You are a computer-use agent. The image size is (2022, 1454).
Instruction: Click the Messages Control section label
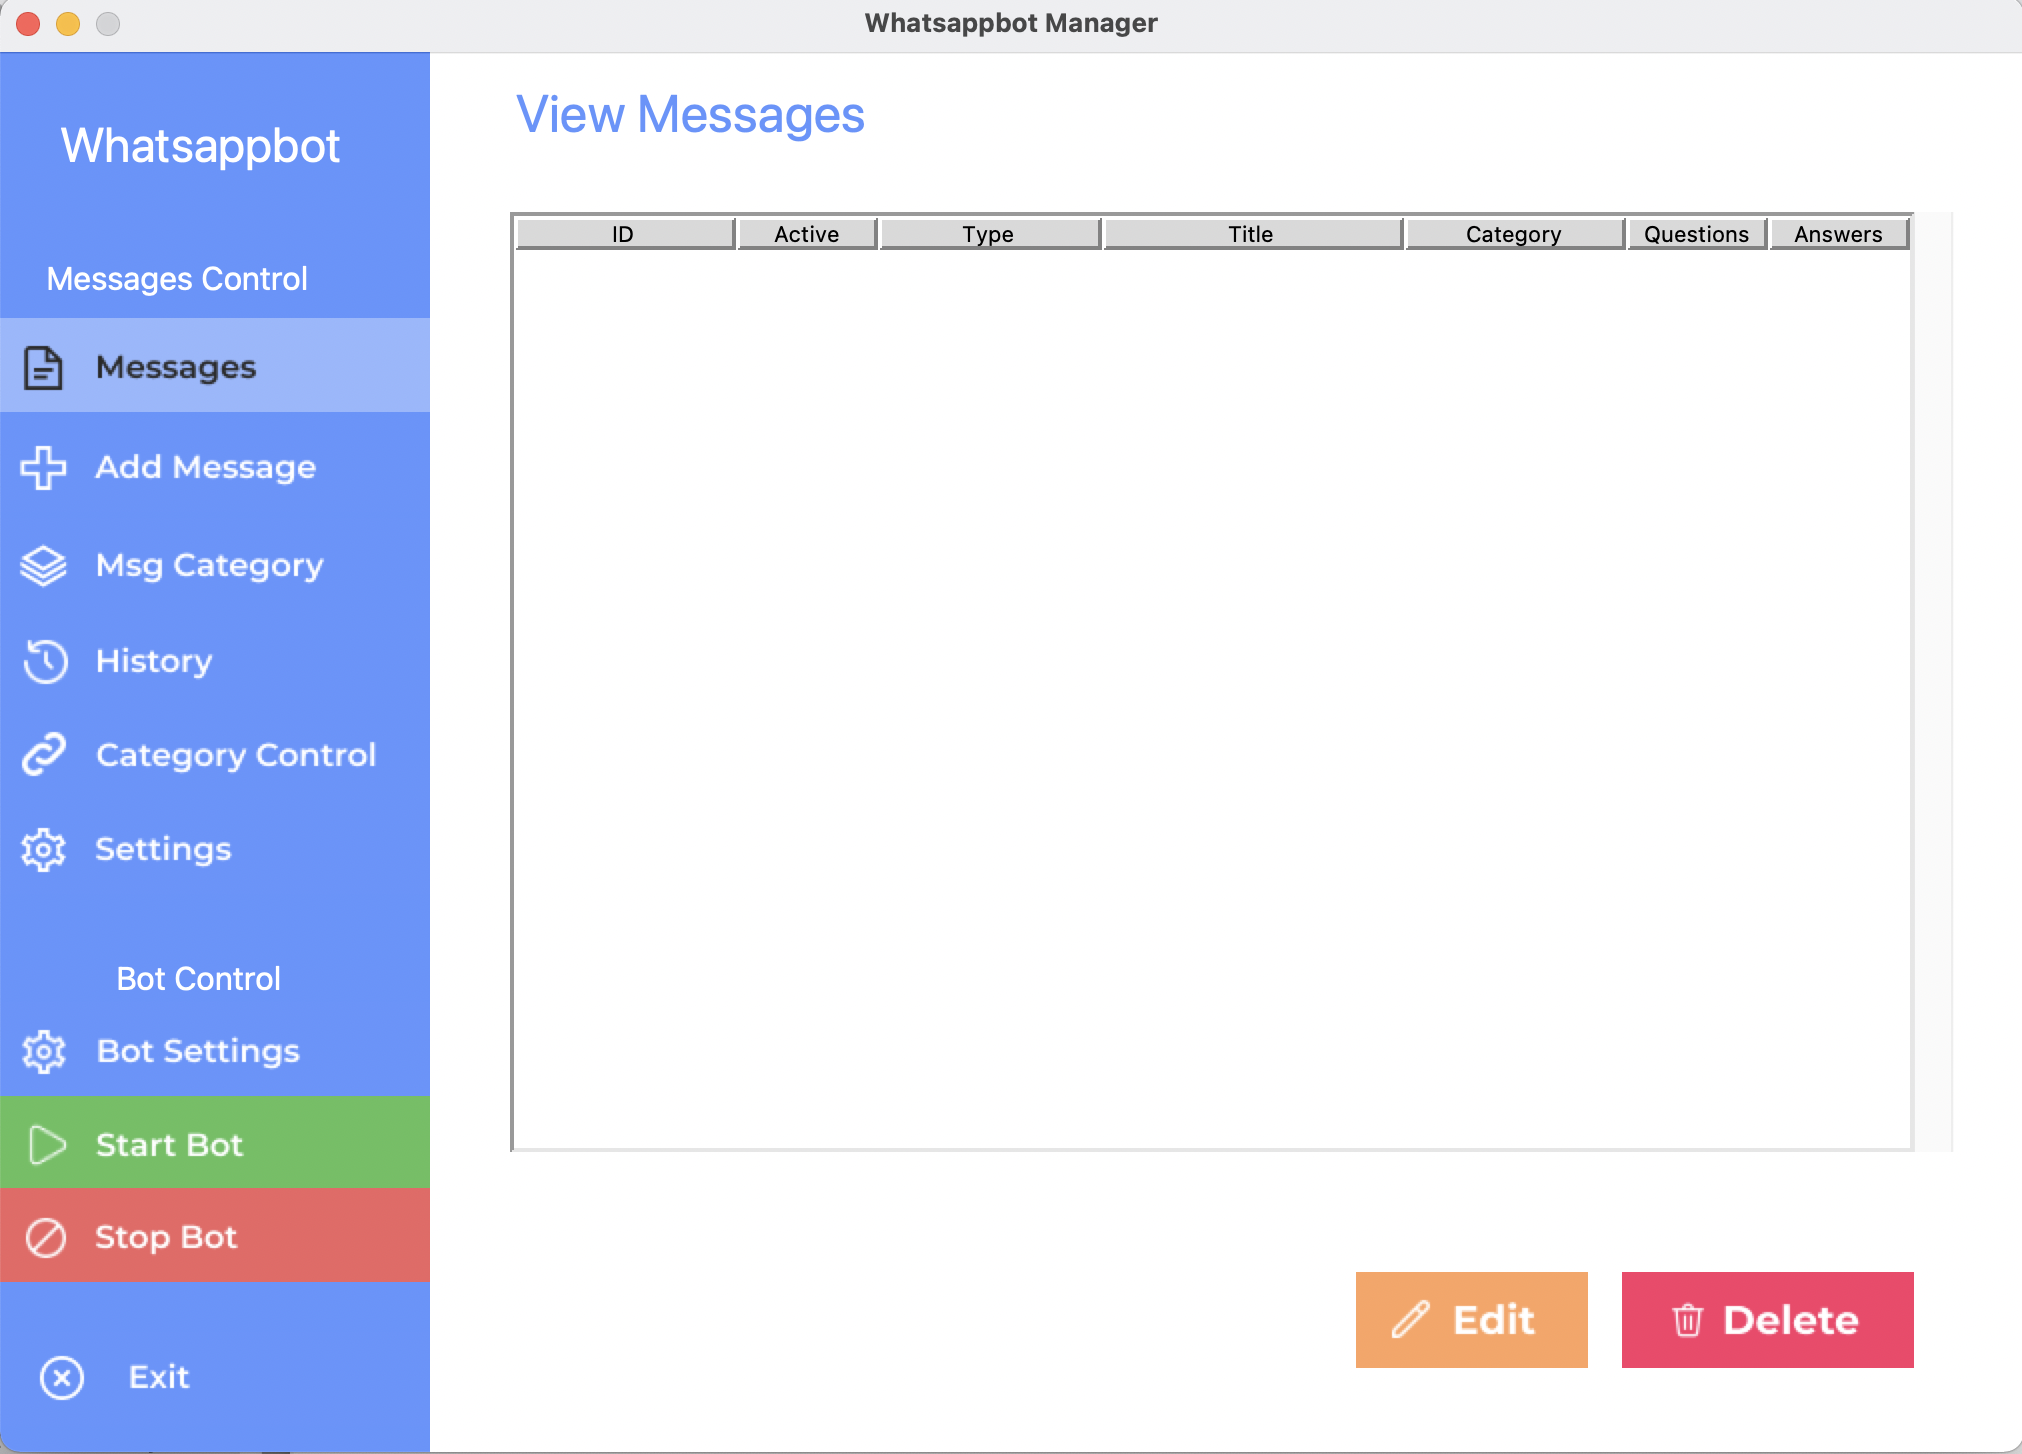(x=177, y=279)
